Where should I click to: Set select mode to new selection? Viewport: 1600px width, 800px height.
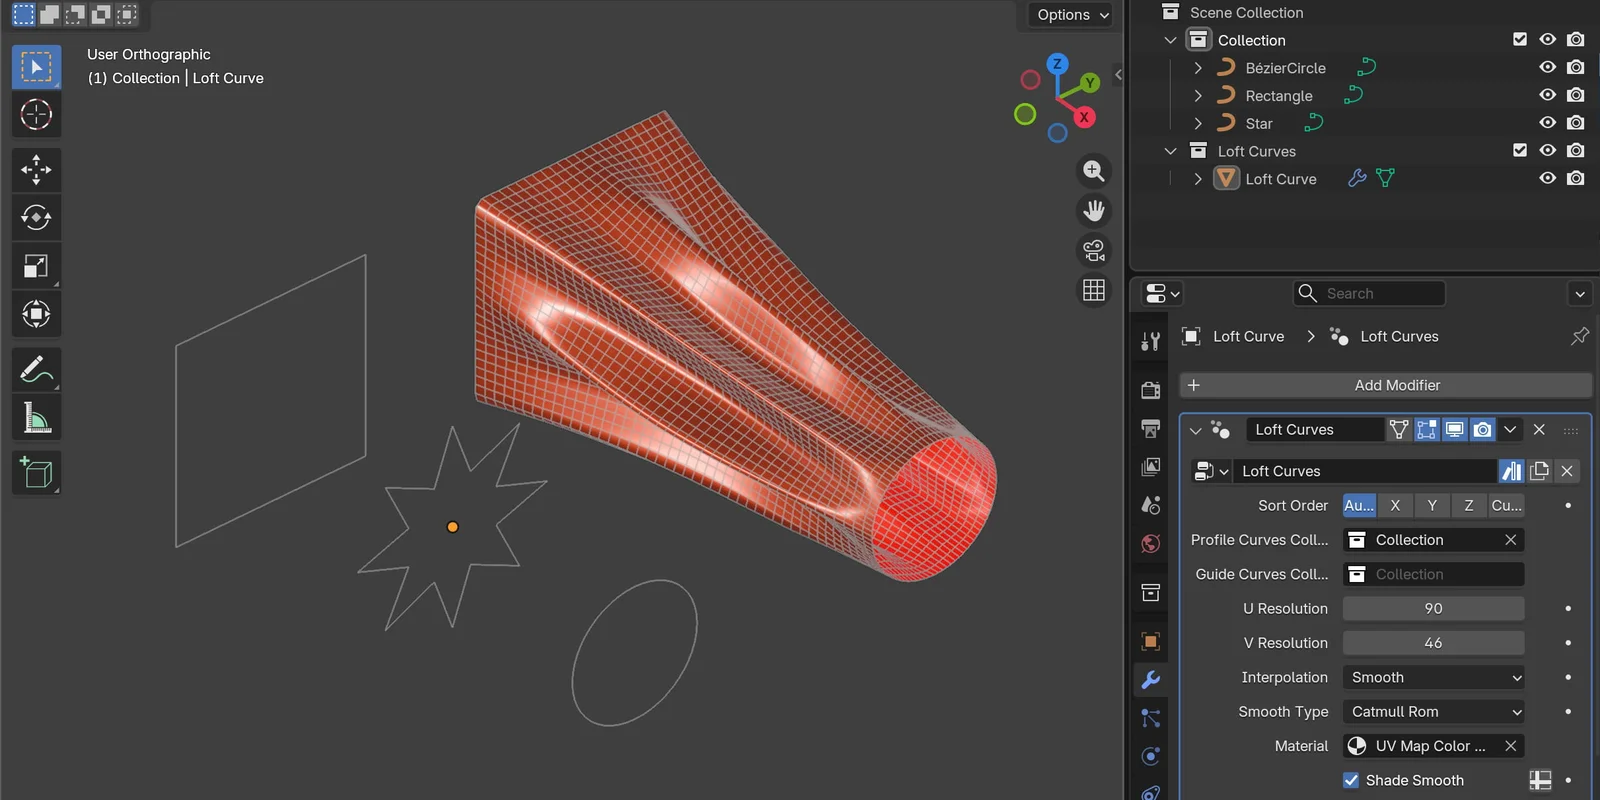24,14
